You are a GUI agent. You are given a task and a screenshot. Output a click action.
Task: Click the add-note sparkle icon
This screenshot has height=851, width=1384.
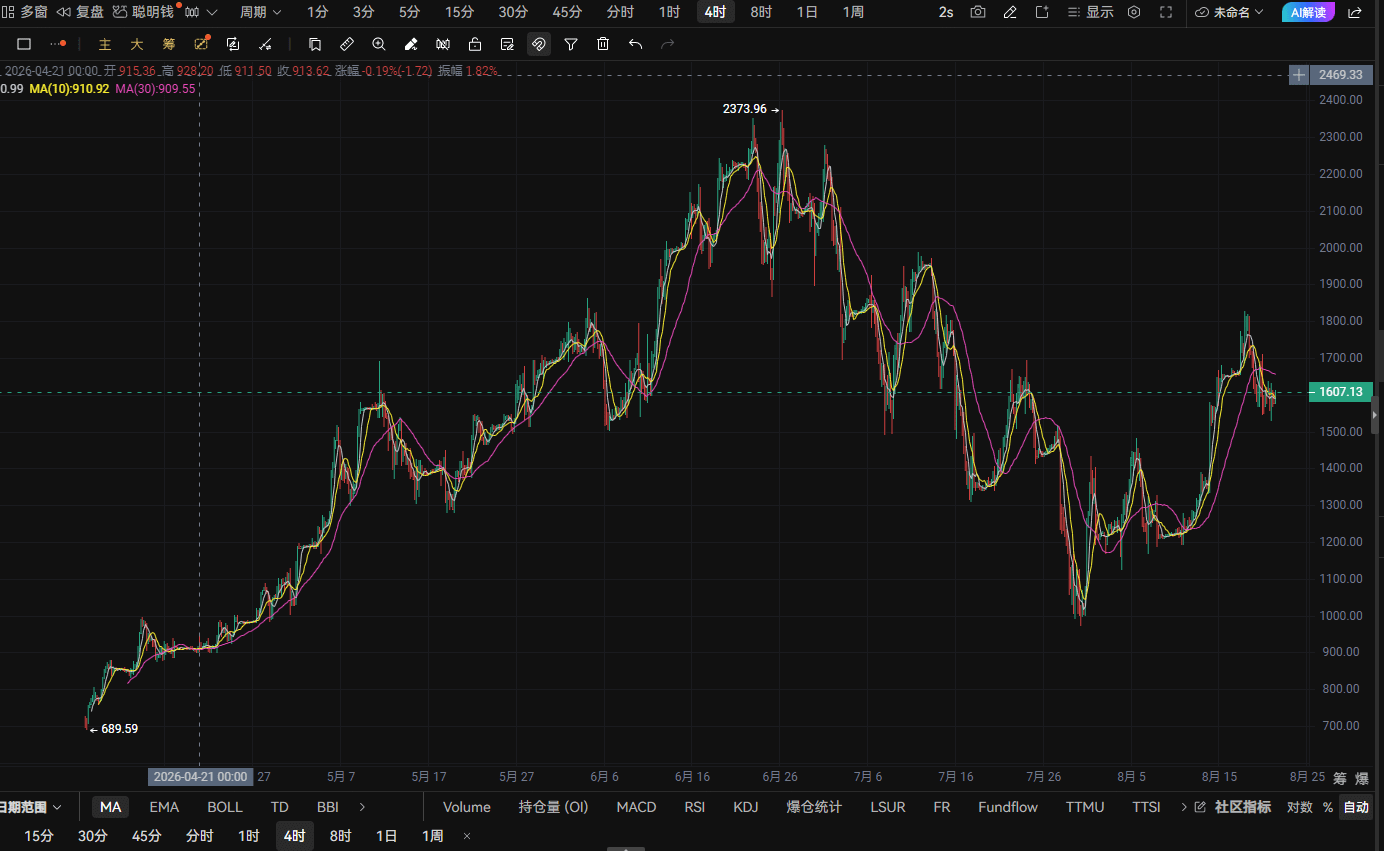click(1042, 12)
